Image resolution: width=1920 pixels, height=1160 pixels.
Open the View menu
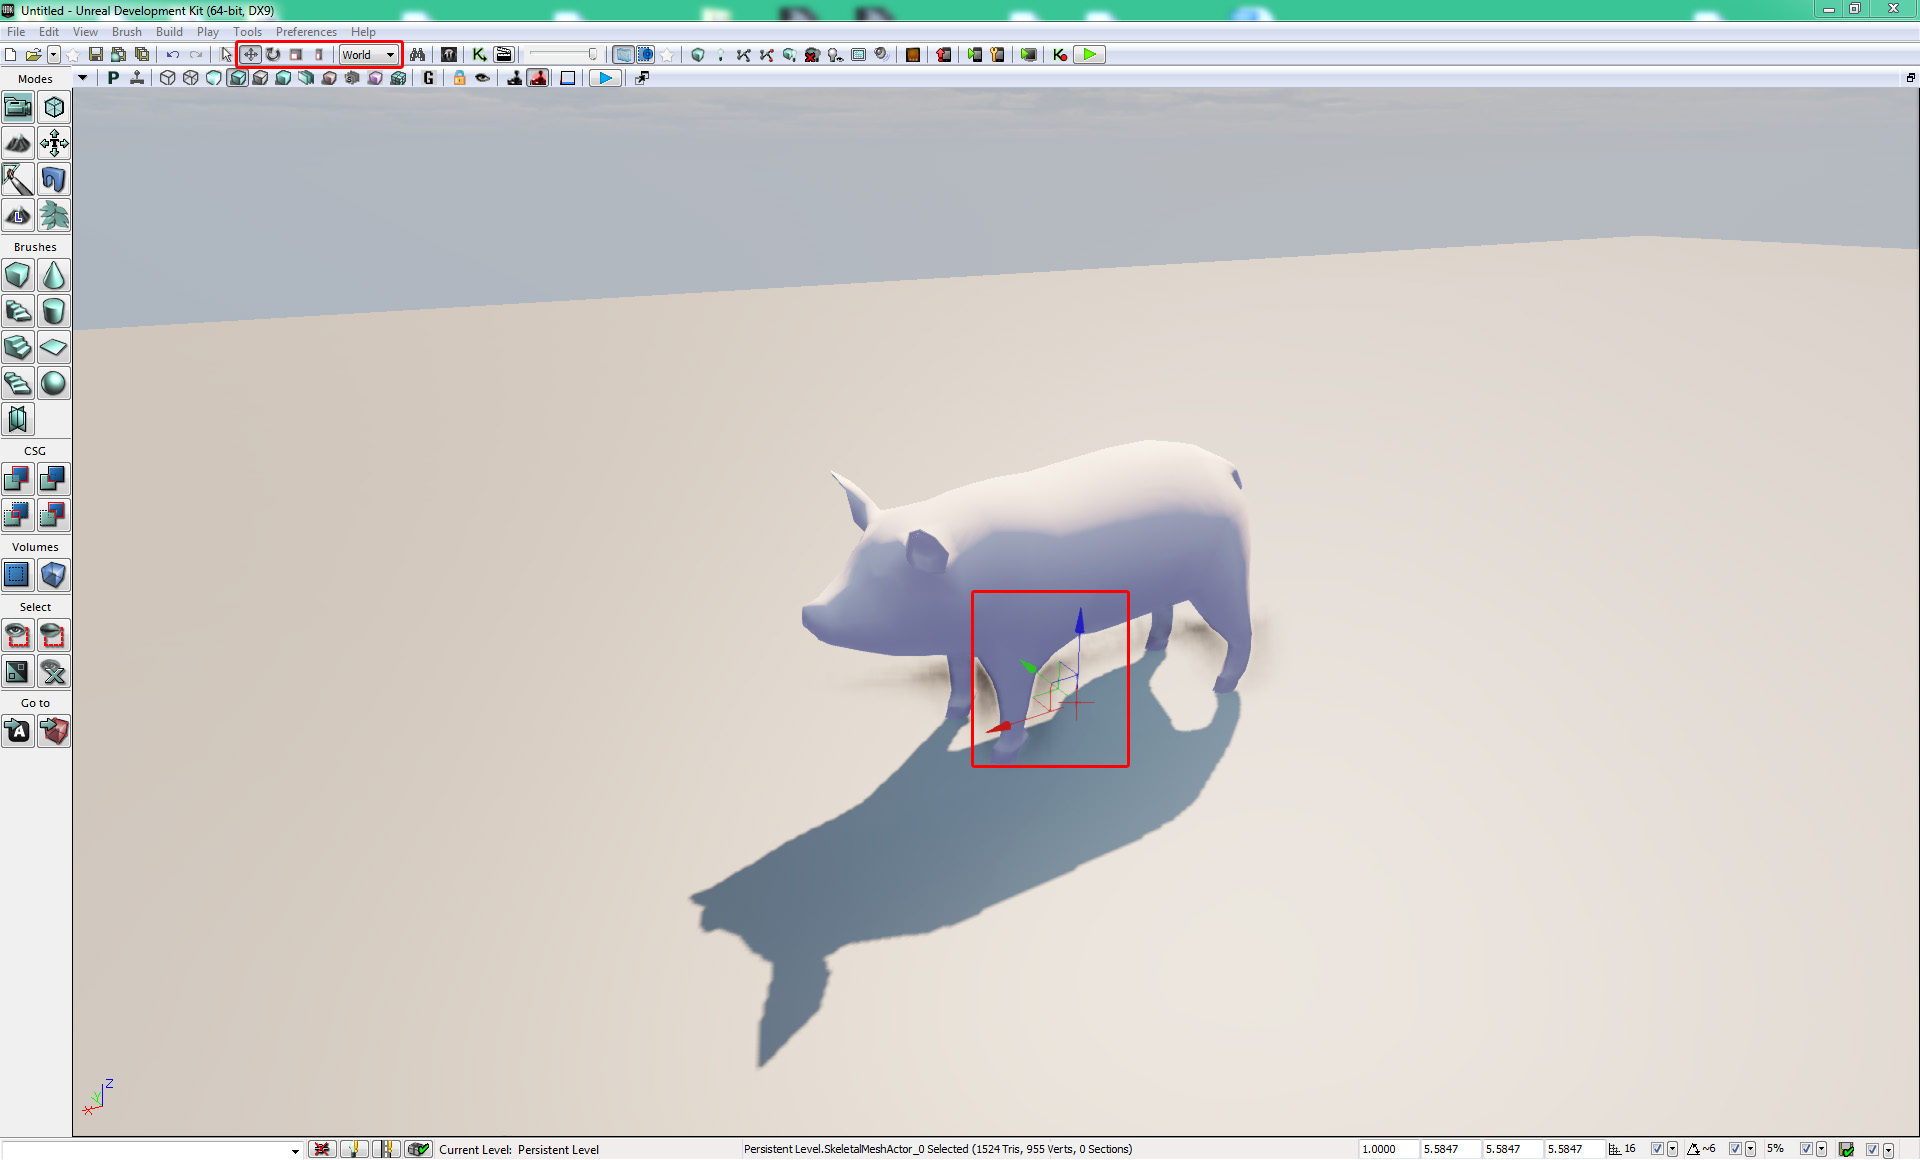coord(85,32)
